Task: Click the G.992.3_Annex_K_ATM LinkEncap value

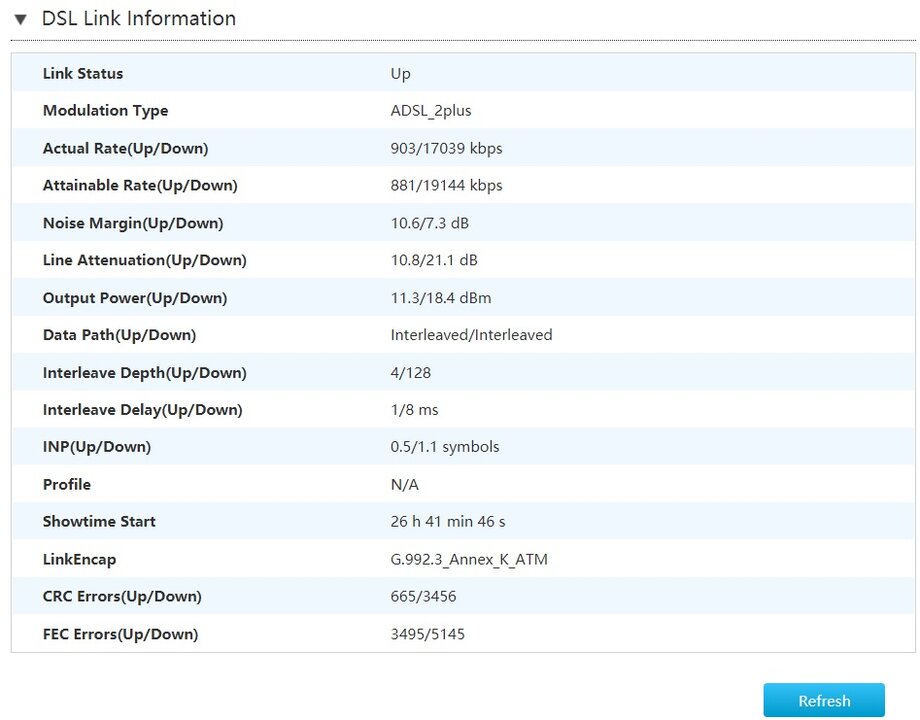Action: (x=469, y=559)
